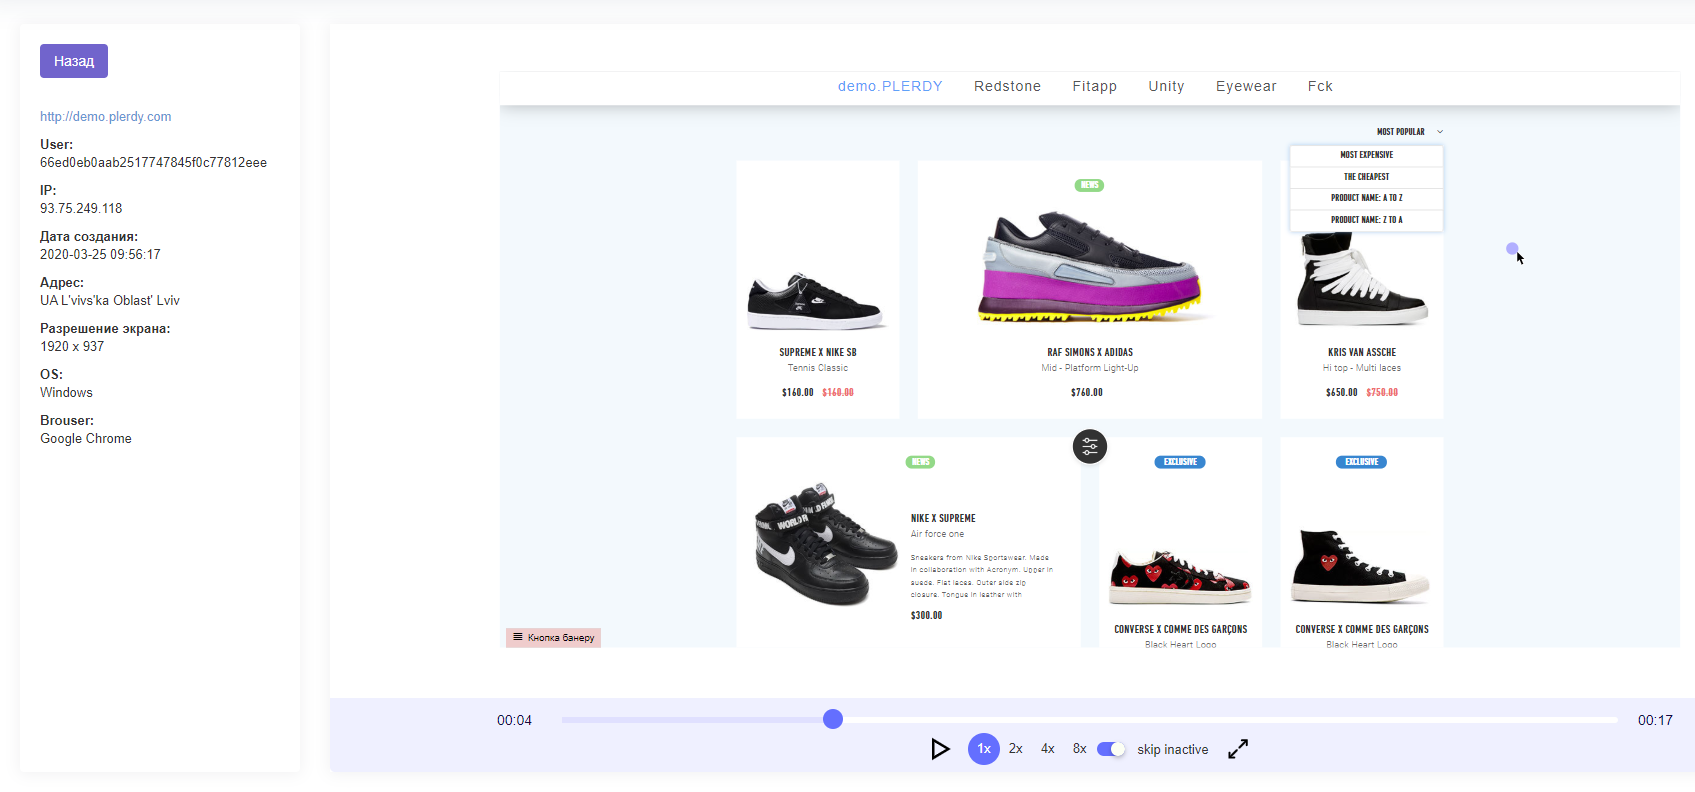This screenshot has height=792, width=1695.
Task: Click the black Converse high-top image
Action: click(1360, 566)
